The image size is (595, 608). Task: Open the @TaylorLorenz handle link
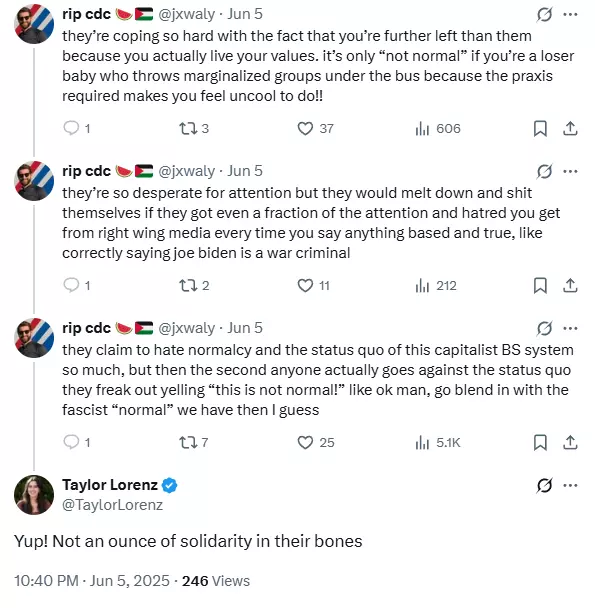pyautogui.click(x=112, y=505)
